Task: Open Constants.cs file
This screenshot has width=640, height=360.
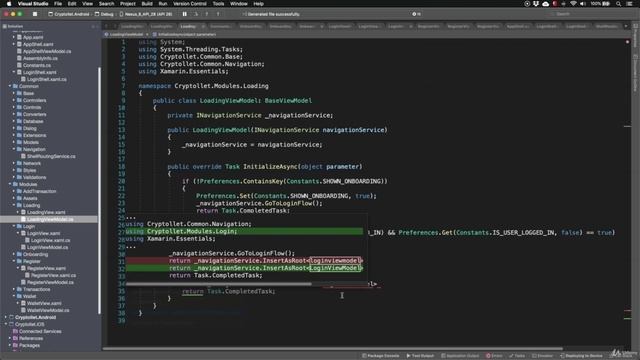Action: coord(37,65)
